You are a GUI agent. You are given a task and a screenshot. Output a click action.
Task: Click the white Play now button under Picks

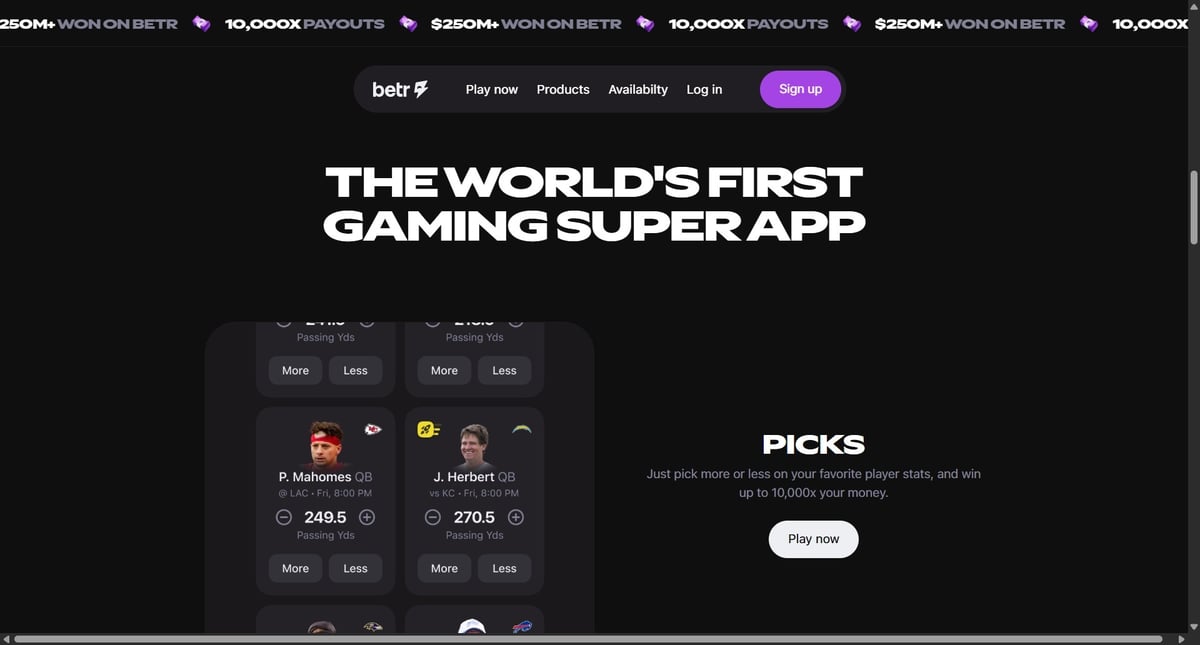tap(814, 539)
